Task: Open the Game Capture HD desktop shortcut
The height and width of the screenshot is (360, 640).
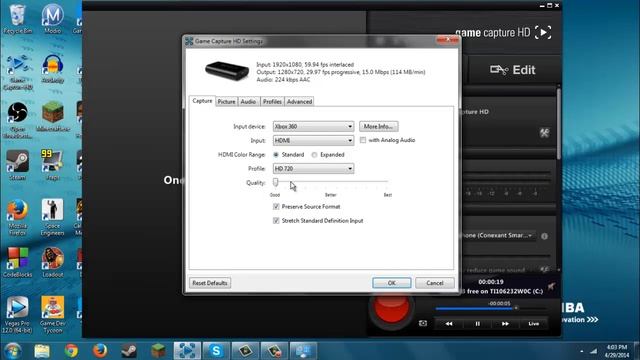Action: 17,73
